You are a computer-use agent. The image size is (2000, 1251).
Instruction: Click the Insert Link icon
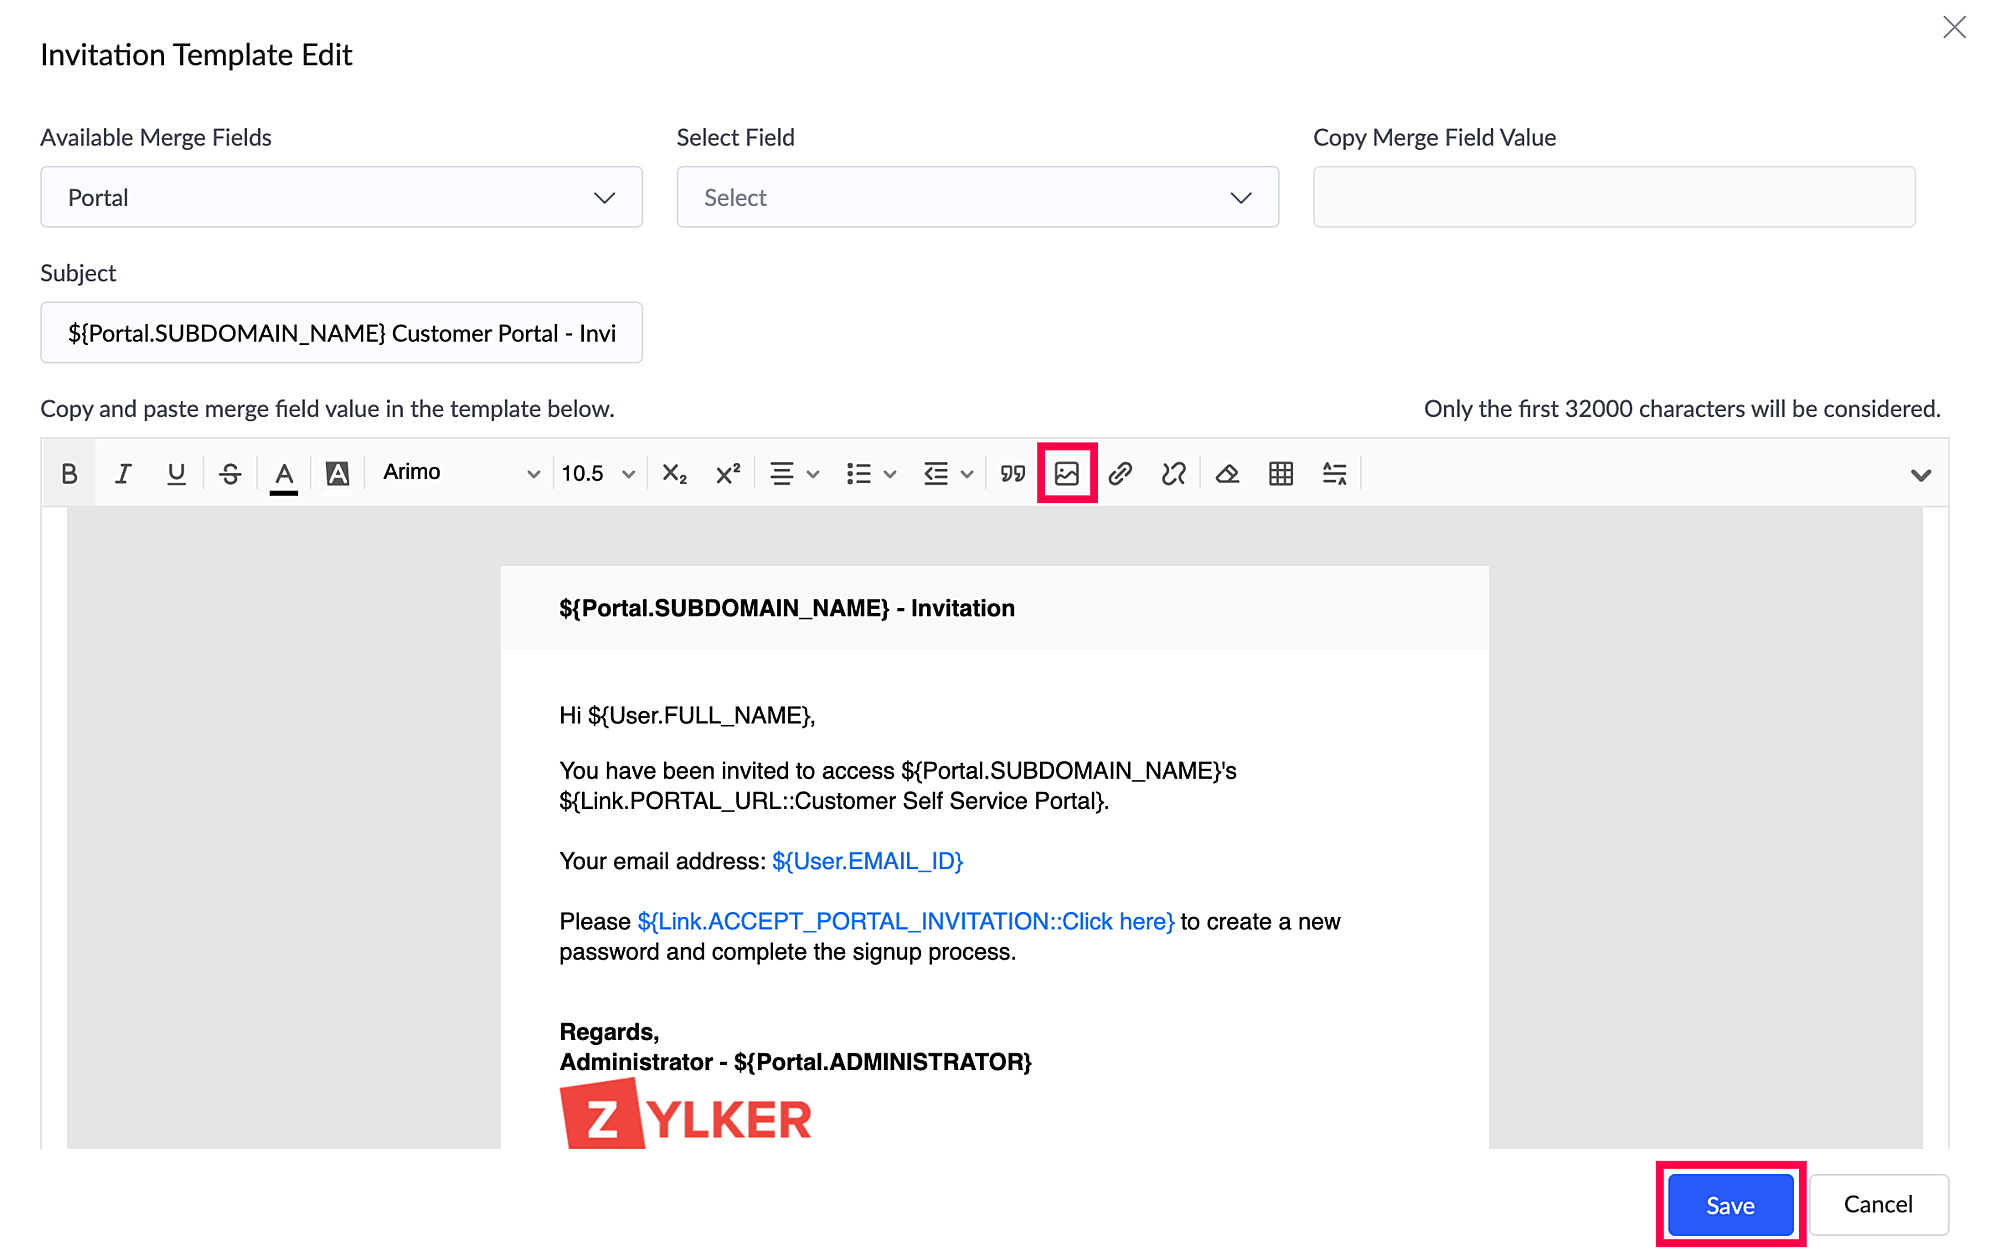(1120, 473)
